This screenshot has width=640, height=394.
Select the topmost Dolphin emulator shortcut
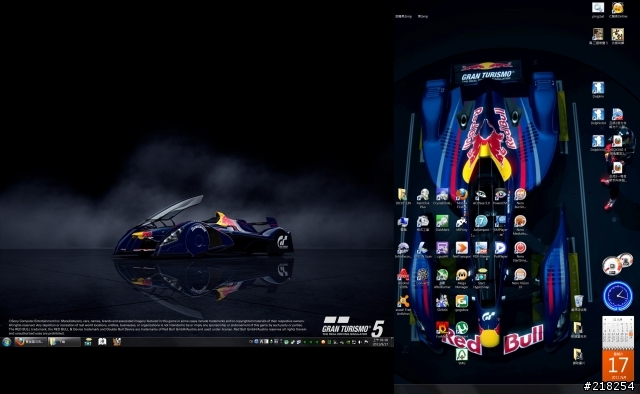pos(598,88)
